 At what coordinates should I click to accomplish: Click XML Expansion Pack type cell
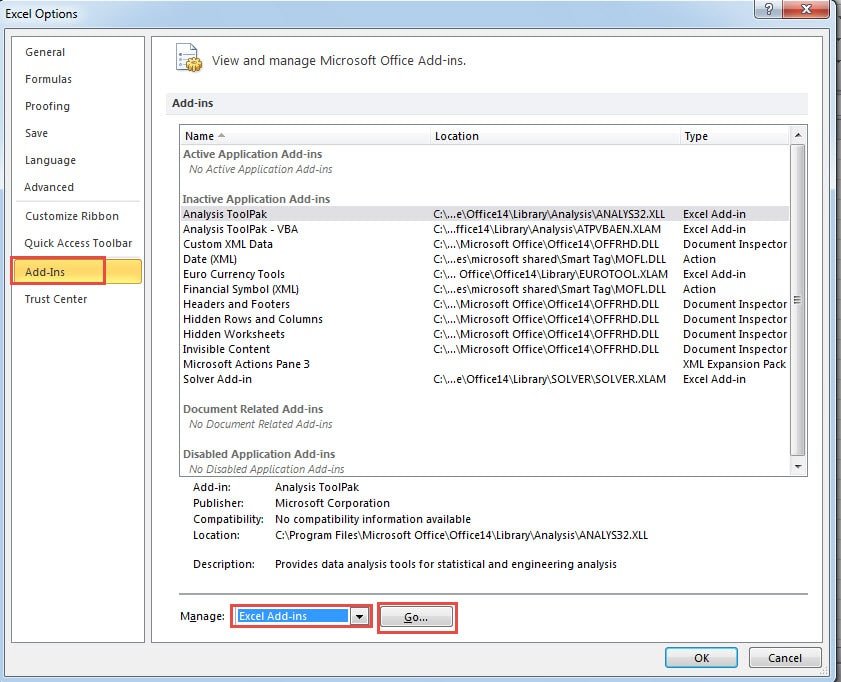coord(734,364)
